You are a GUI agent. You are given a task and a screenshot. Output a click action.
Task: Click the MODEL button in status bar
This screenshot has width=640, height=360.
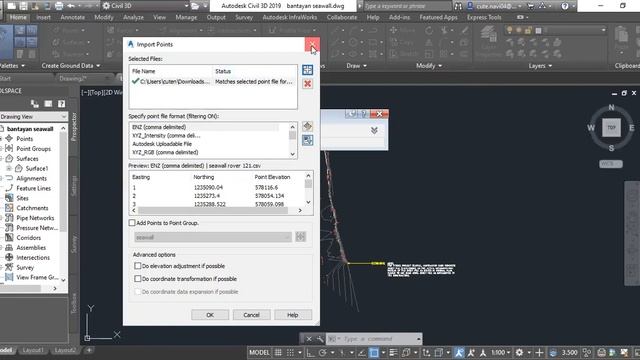259,353
